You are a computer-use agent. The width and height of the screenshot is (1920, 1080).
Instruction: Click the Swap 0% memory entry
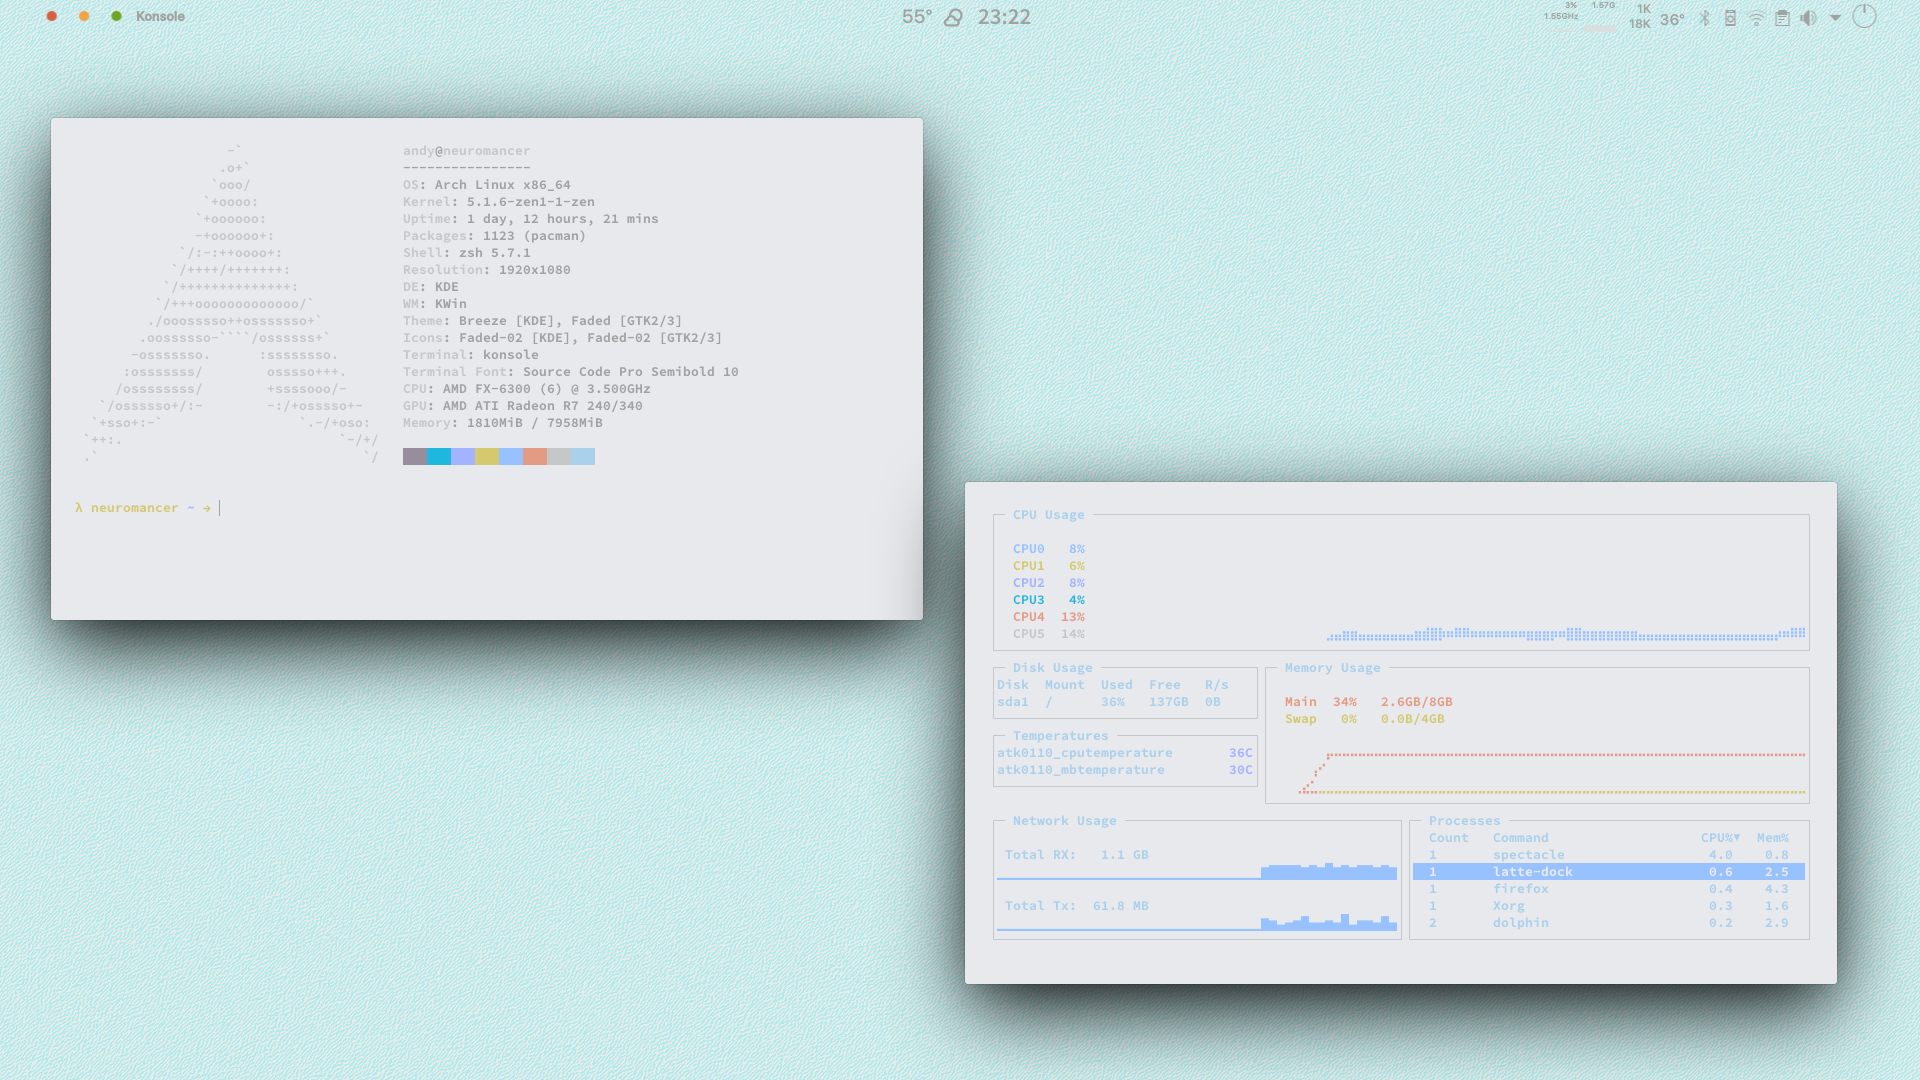pyautogui.click(x=1365, y=719)
